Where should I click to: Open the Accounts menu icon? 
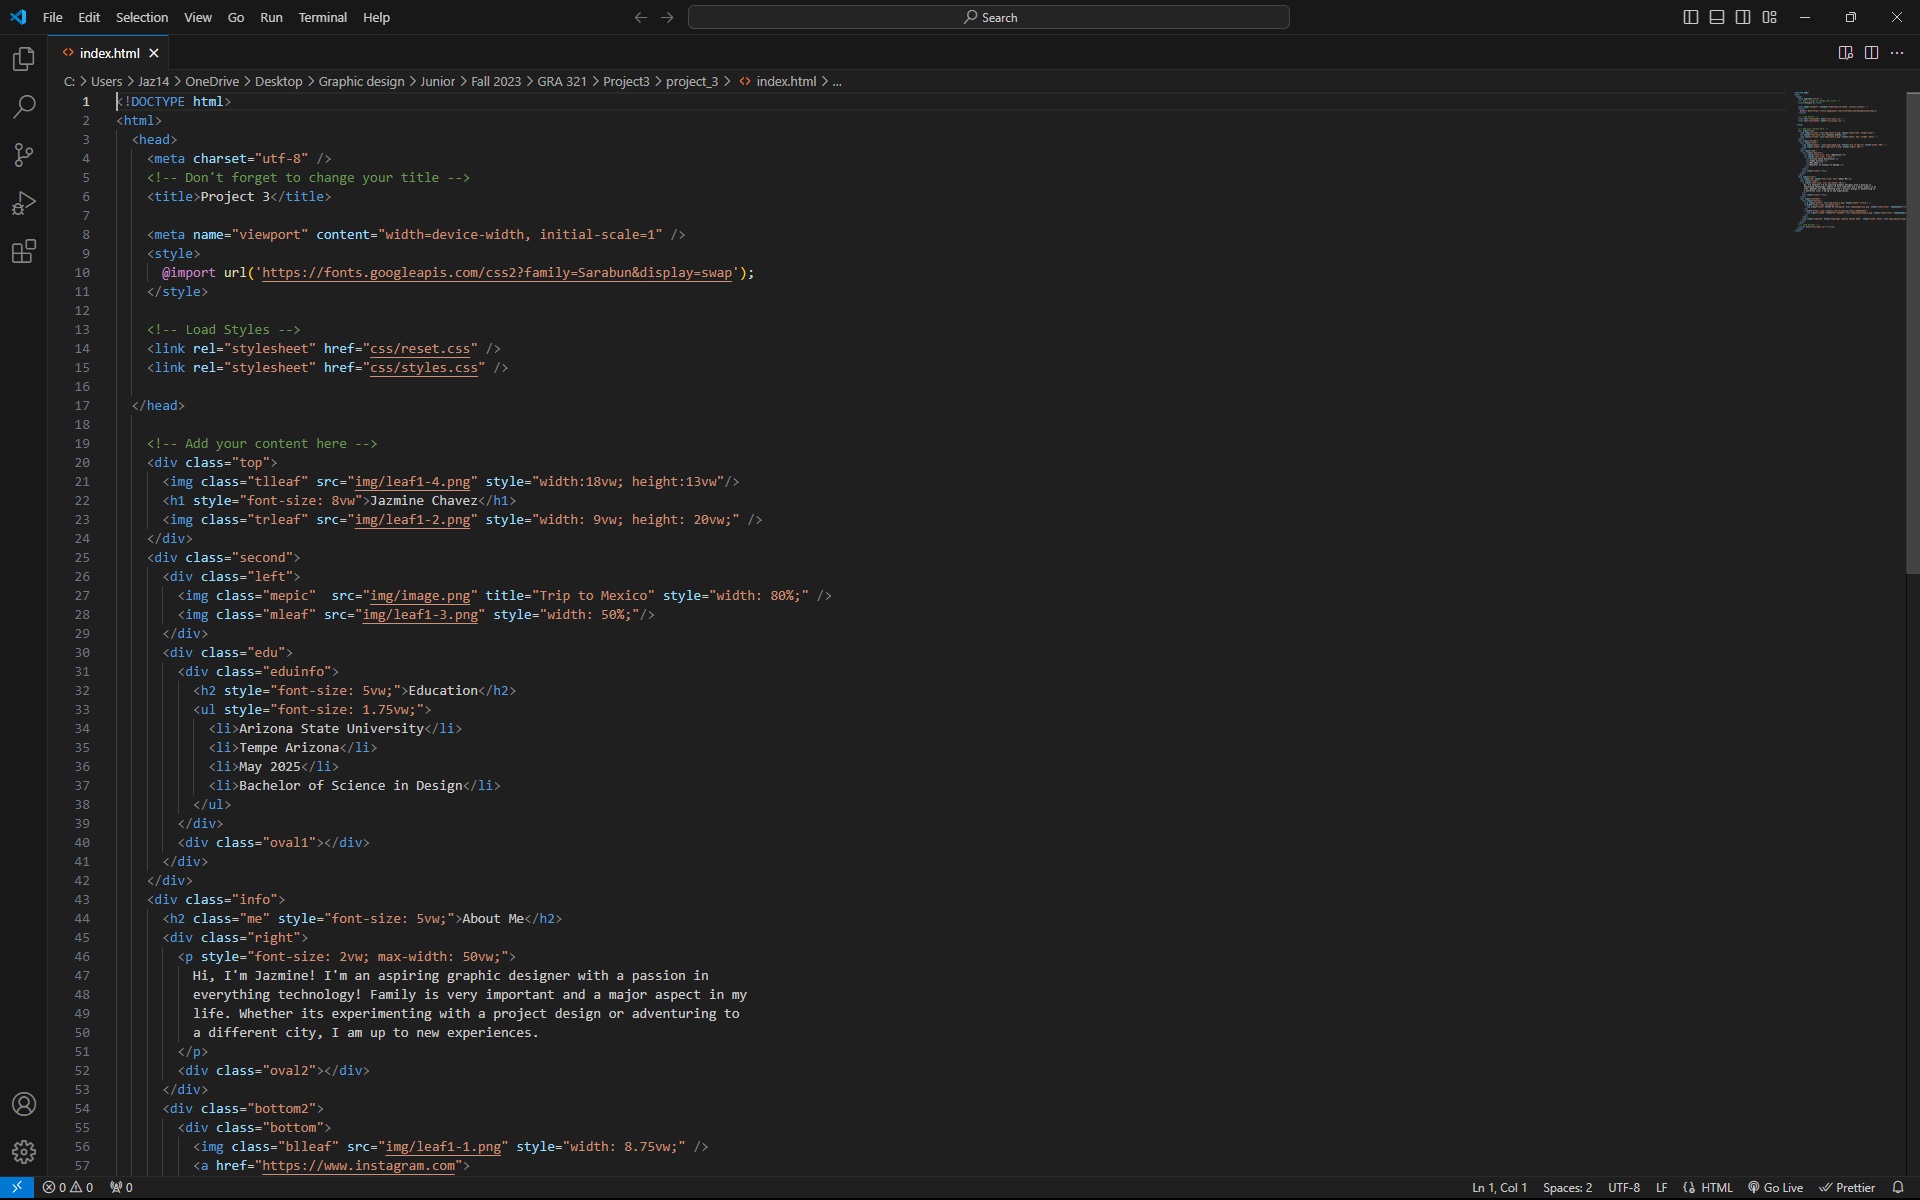24,1104
